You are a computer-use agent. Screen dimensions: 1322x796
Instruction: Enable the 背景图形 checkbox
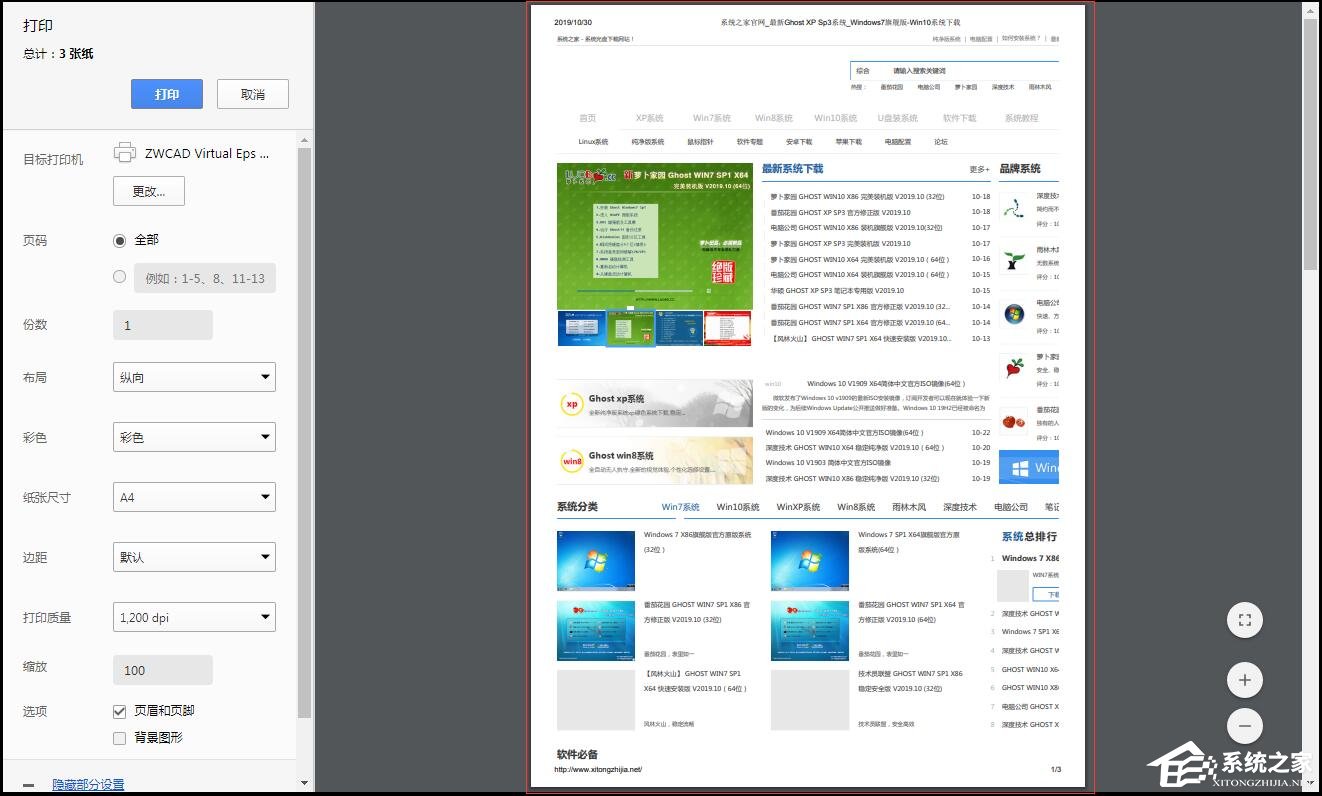click(120, 738)
